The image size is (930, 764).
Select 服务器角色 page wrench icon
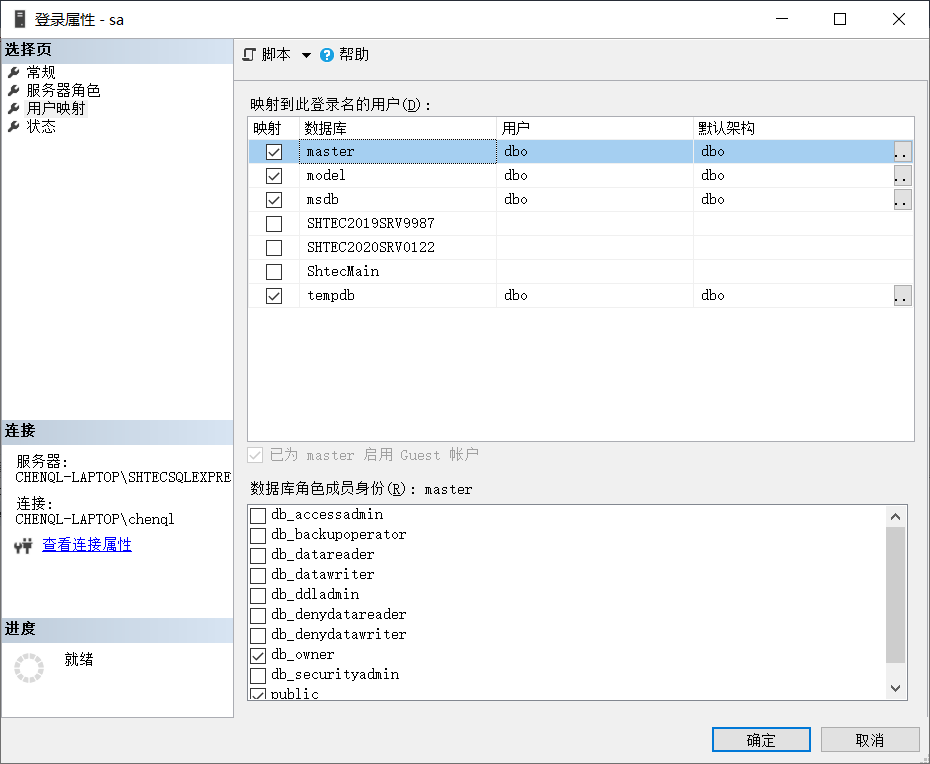click(x=13, y=91)
